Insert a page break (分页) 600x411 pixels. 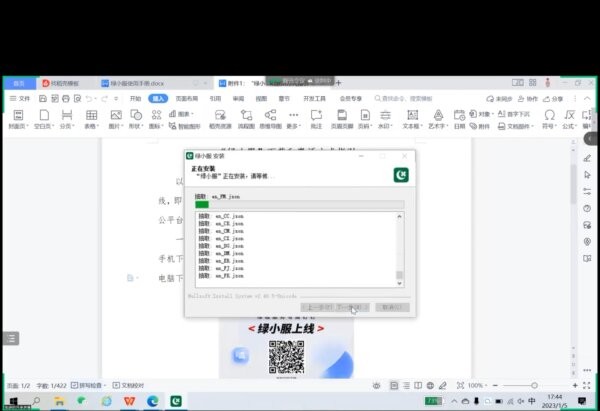click(x=67, y=119)
